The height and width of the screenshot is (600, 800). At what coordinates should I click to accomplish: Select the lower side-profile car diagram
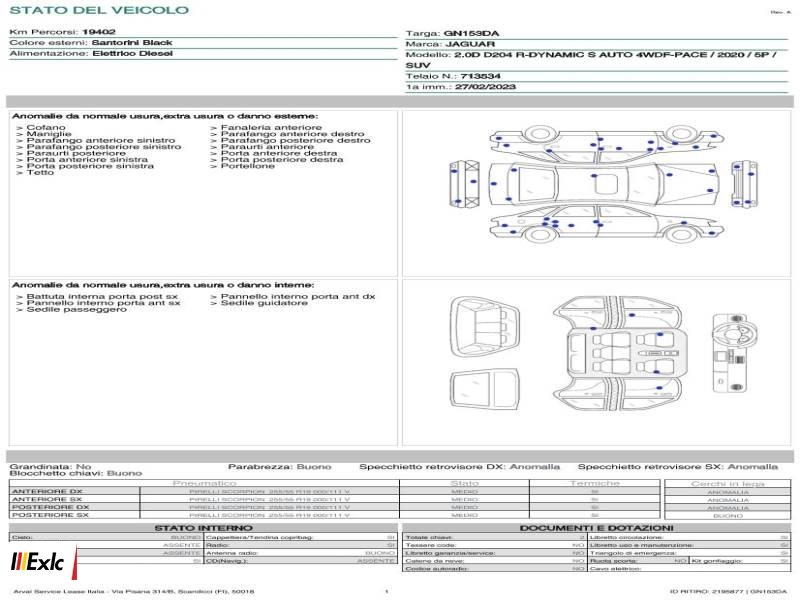click(606, 224)
